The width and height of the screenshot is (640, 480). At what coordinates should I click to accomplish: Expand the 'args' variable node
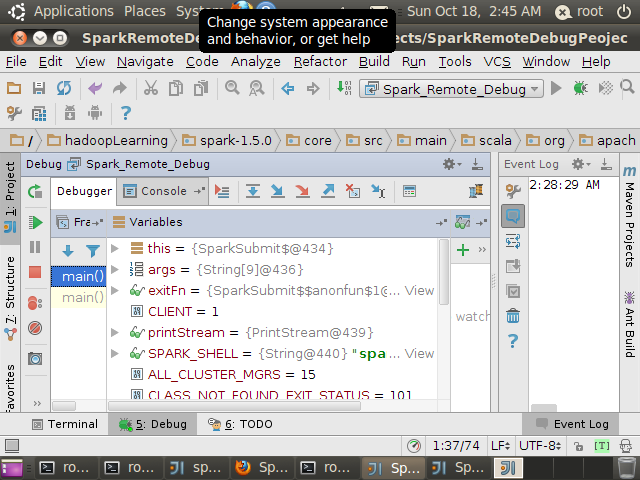115,269
